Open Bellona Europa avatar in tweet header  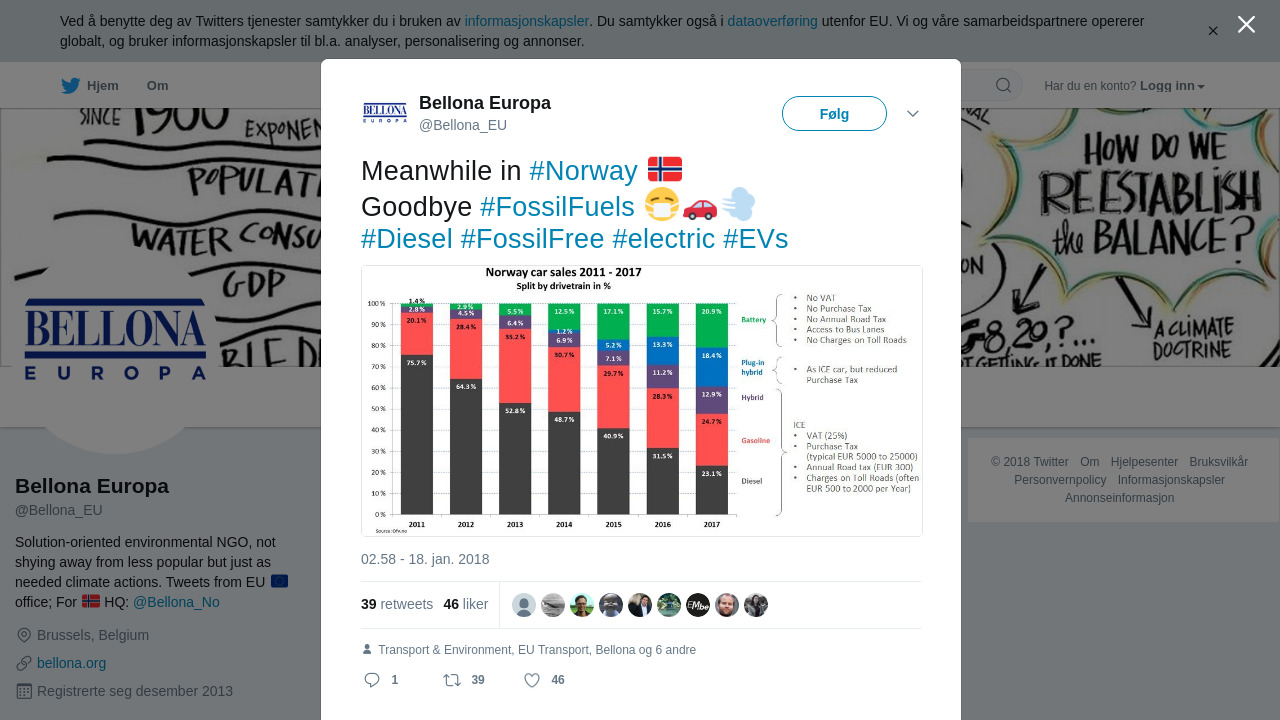tap(385, 113)
